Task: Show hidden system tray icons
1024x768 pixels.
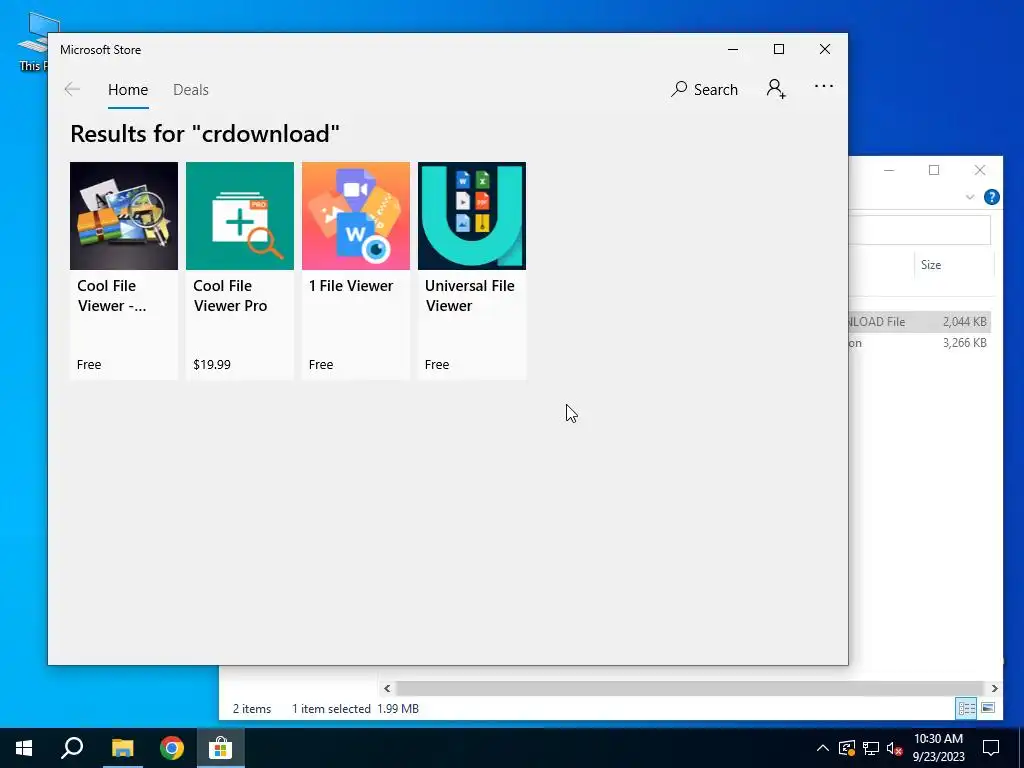Action: [823, 748]
